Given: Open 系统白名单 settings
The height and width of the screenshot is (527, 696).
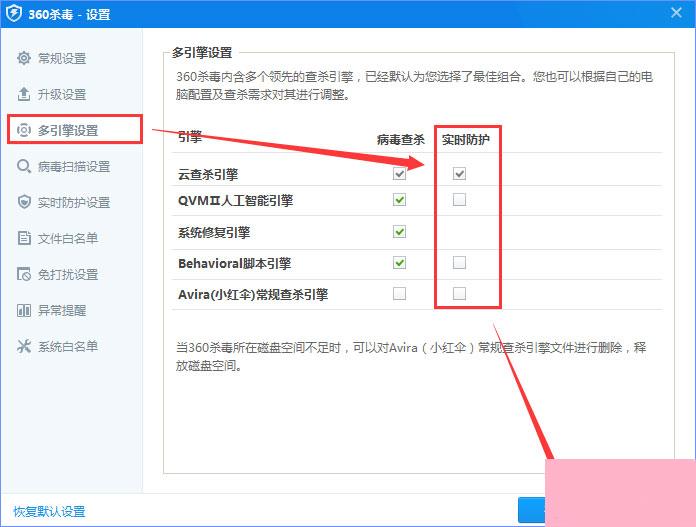Looking at the screenshot, I should [68, 346].
